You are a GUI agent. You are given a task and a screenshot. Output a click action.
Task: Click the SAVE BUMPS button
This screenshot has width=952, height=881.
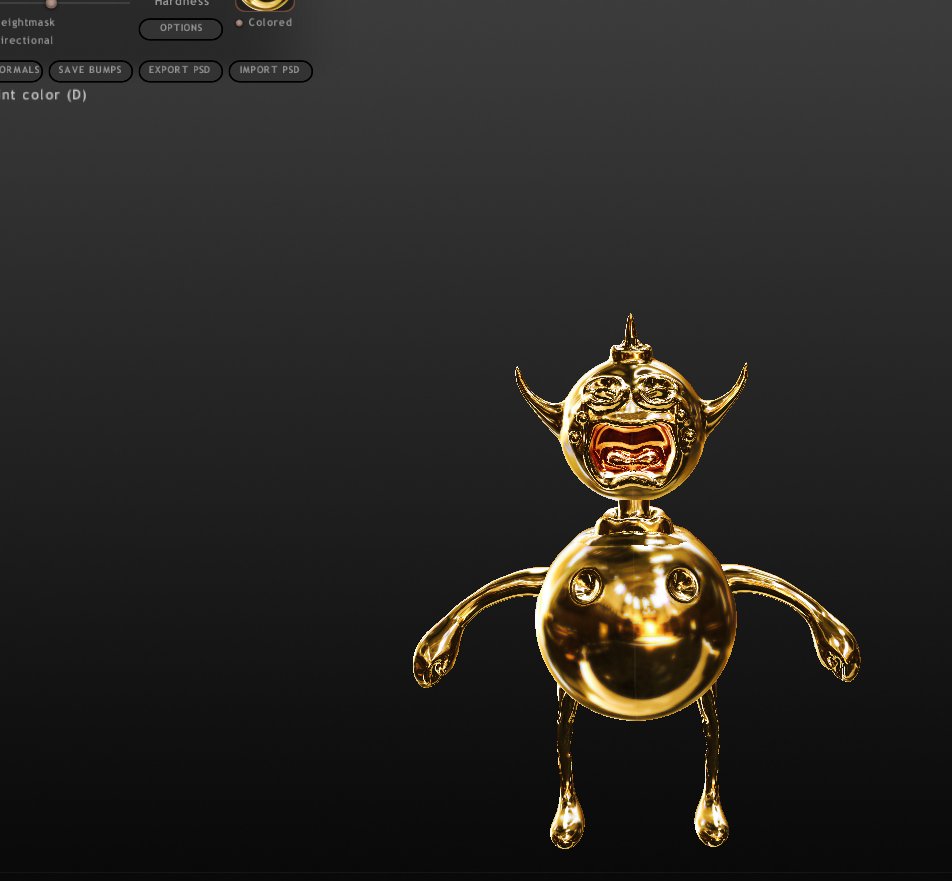tap(90, 70)
